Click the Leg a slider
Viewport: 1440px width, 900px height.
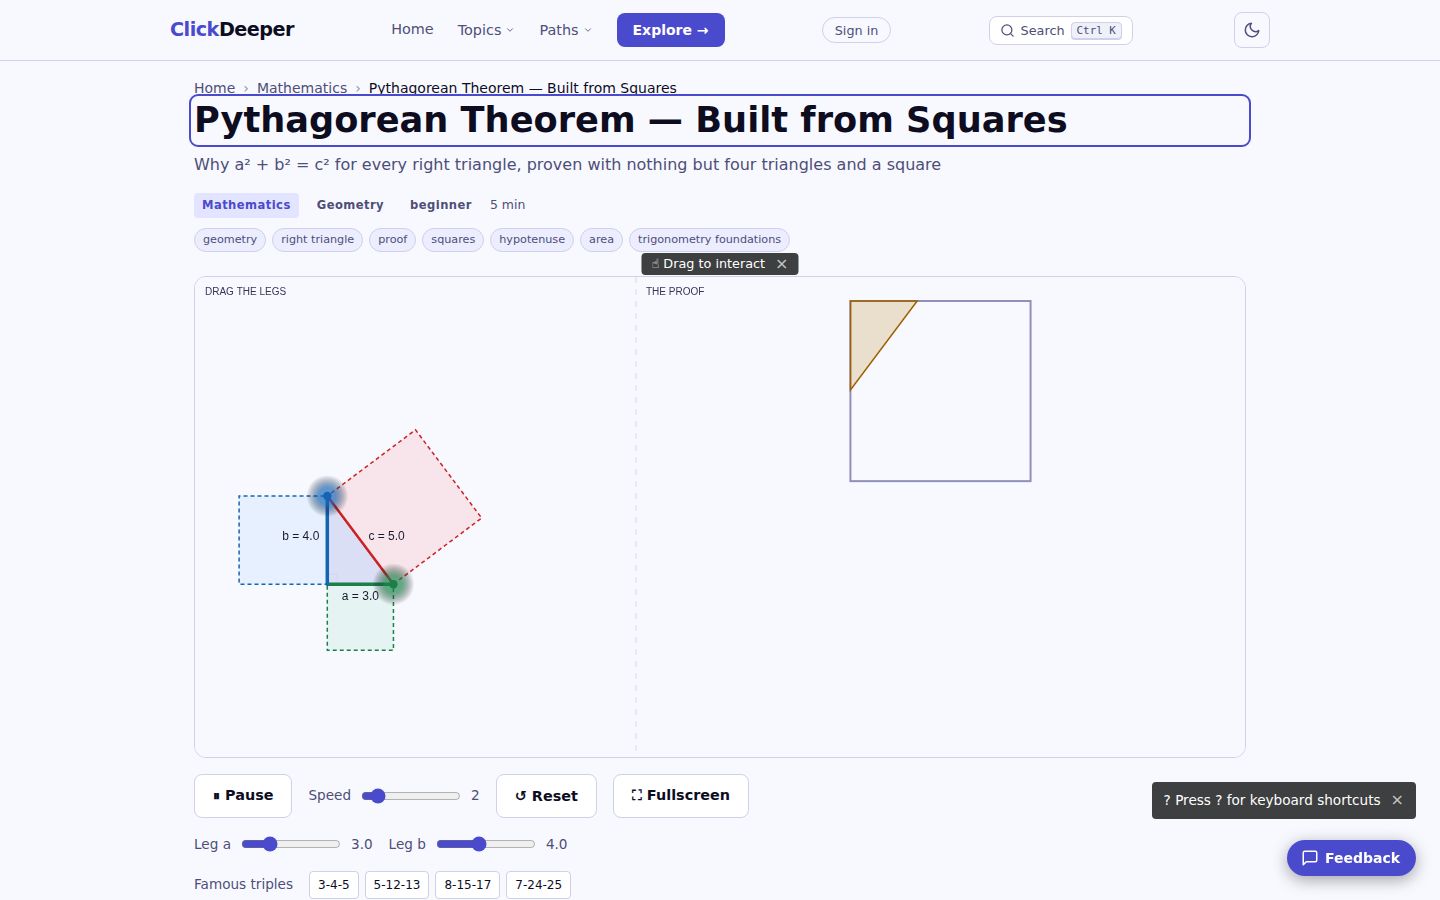coord(291,844)
